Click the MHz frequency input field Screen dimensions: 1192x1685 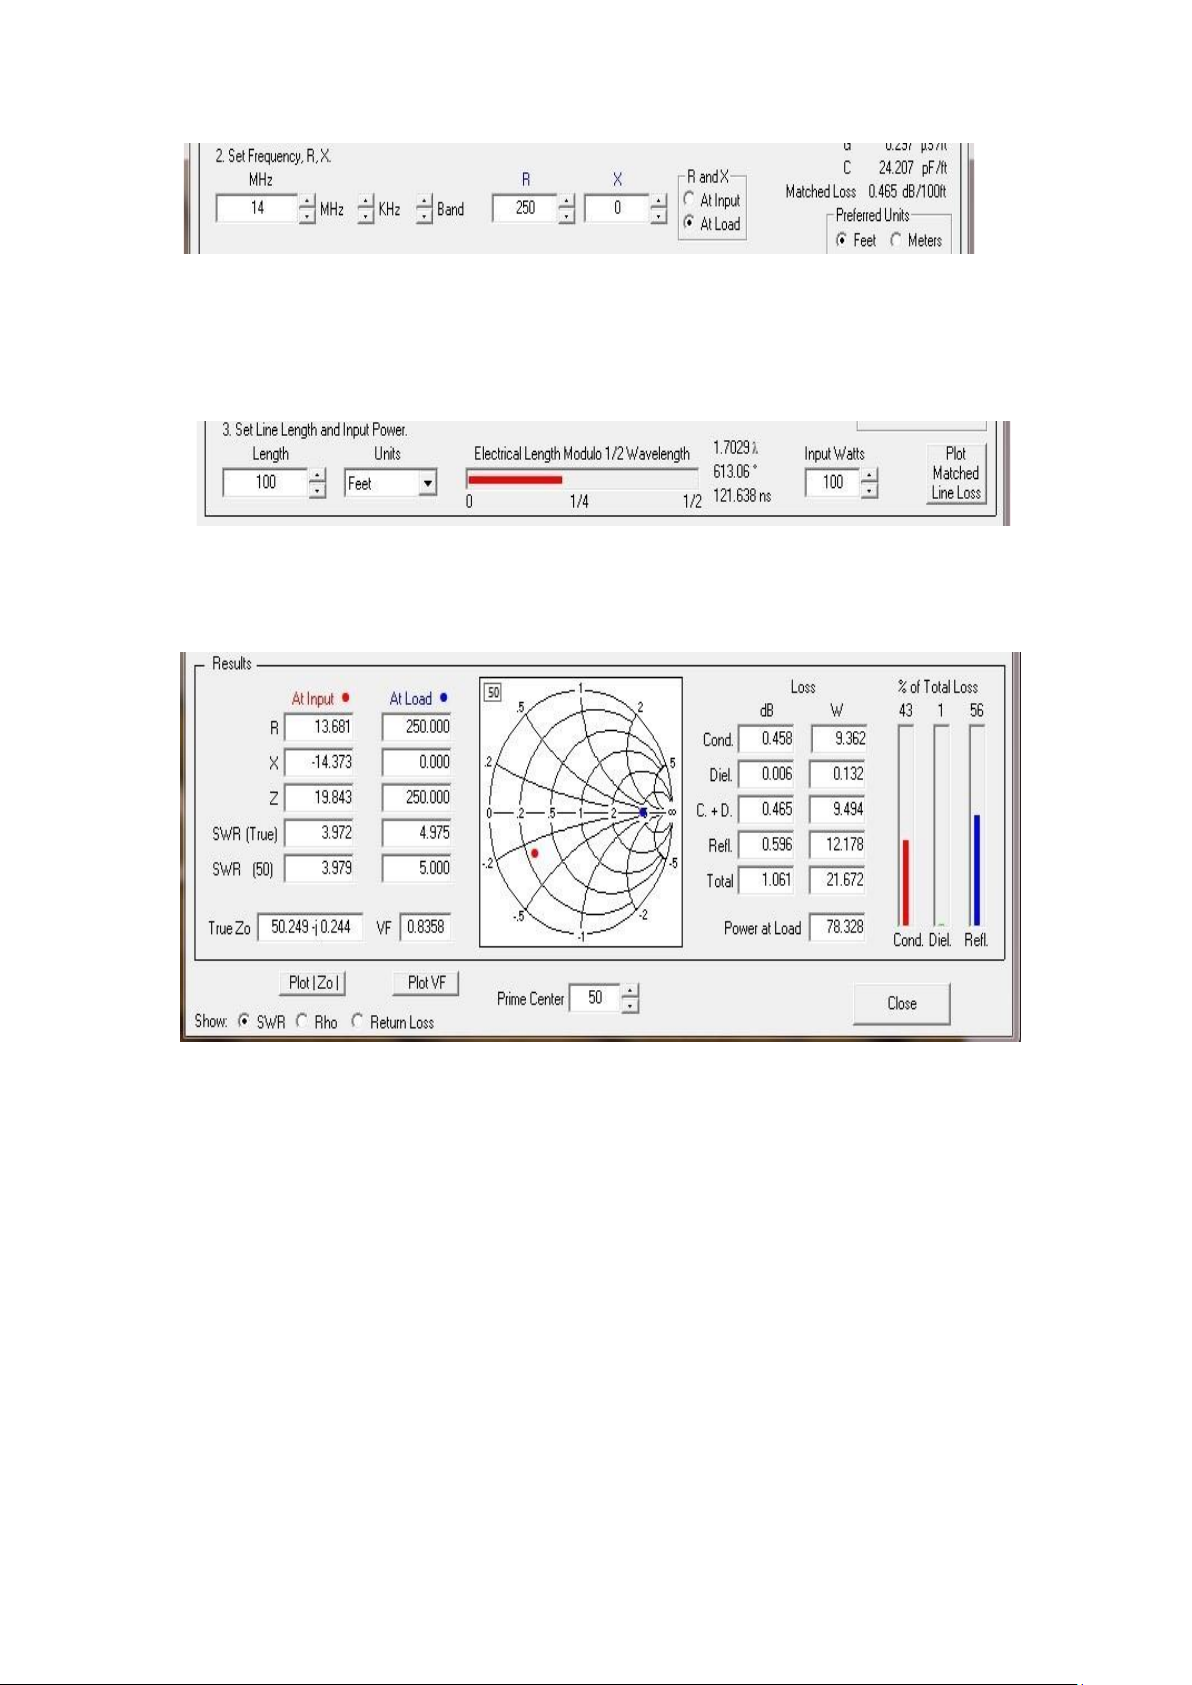[x=256, y=208]
